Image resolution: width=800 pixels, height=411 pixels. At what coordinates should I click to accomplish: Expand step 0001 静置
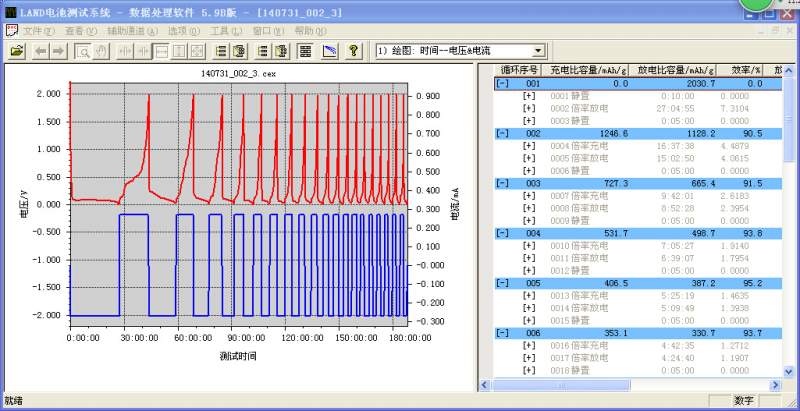pyautogui.click(x=529, y=96)
